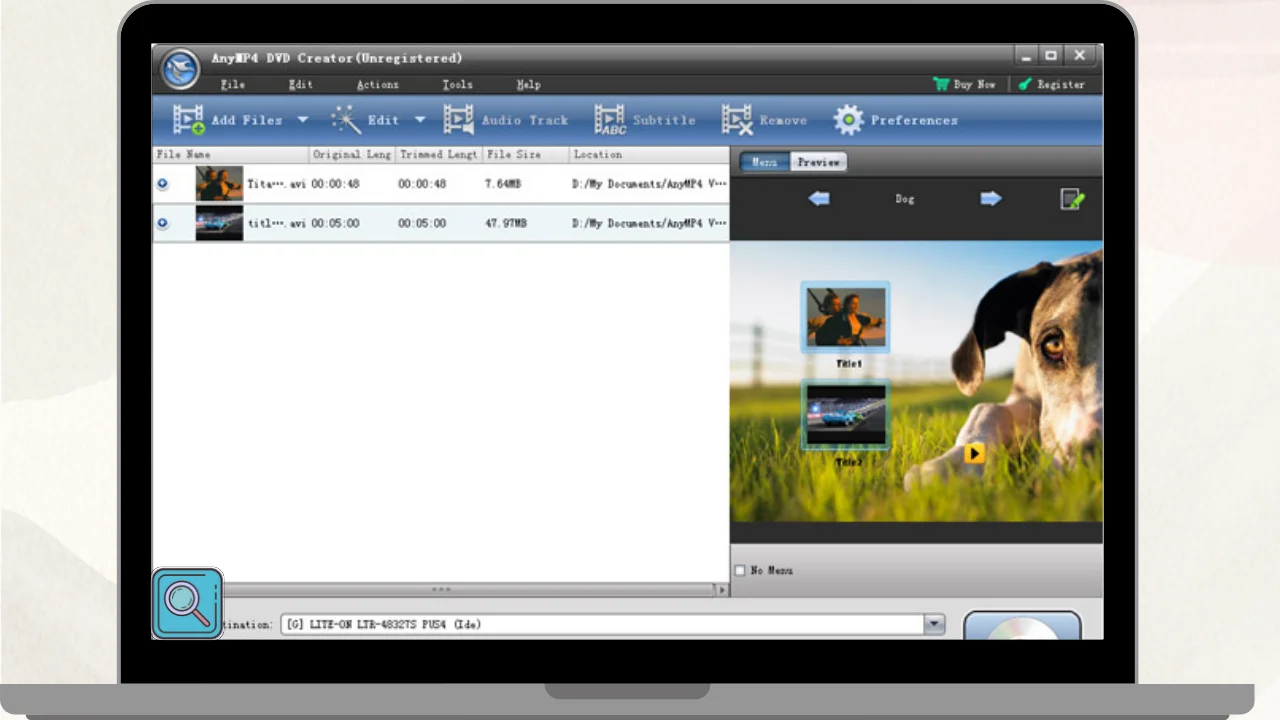This screenshot has height=720, width=1280.
Task: Open the Audio Track tool
Action: (459, 120)
